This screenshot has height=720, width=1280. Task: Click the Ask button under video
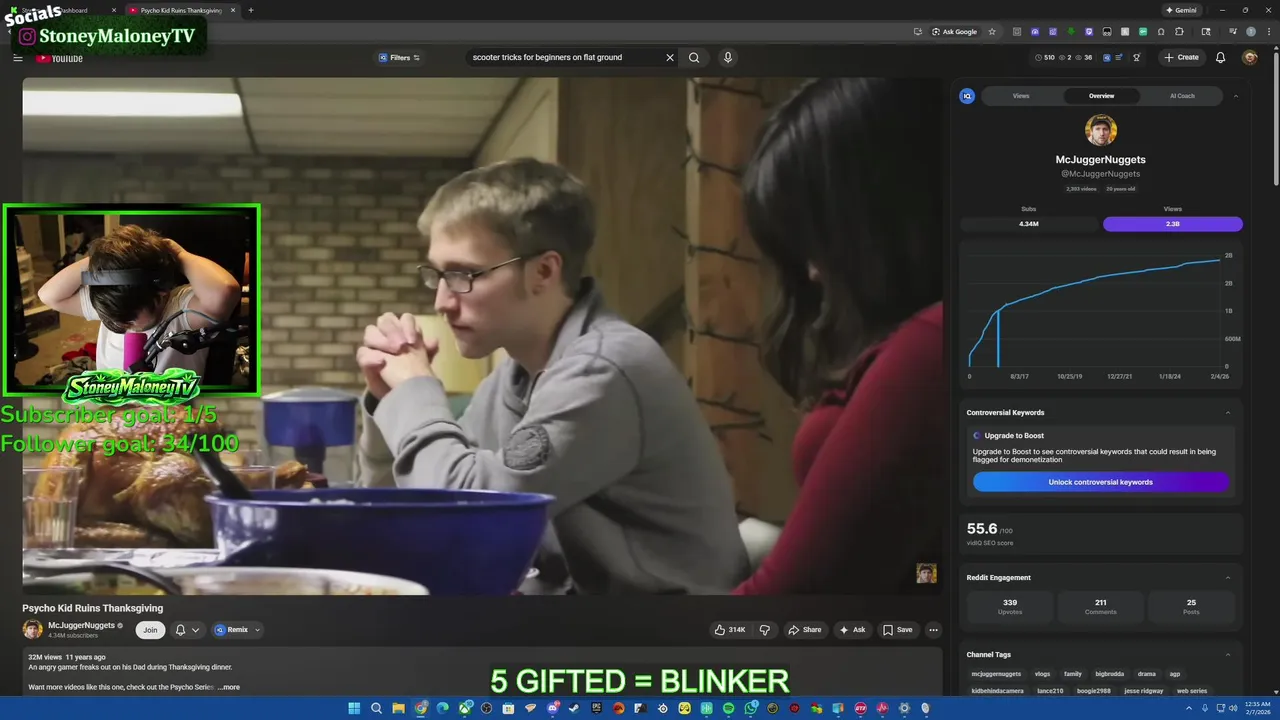tap(852, 630)
